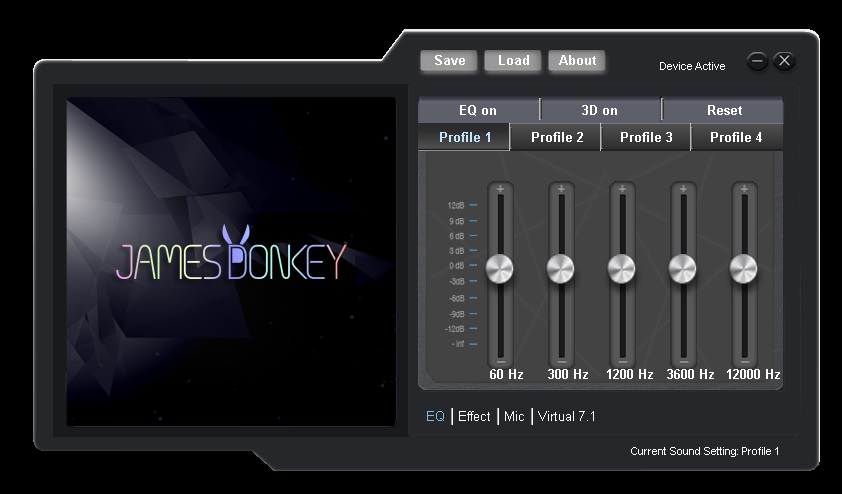The width and height of the screenshot is (842, 494).
Task: Open the About dialog
Action: coord(577,61)
